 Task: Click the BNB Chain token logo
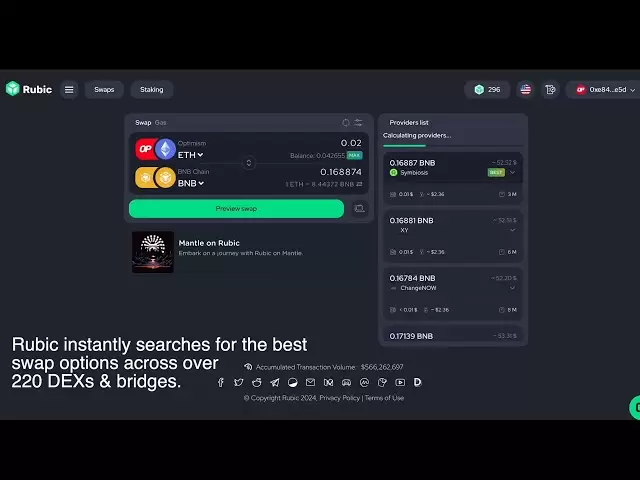(156, 178)
